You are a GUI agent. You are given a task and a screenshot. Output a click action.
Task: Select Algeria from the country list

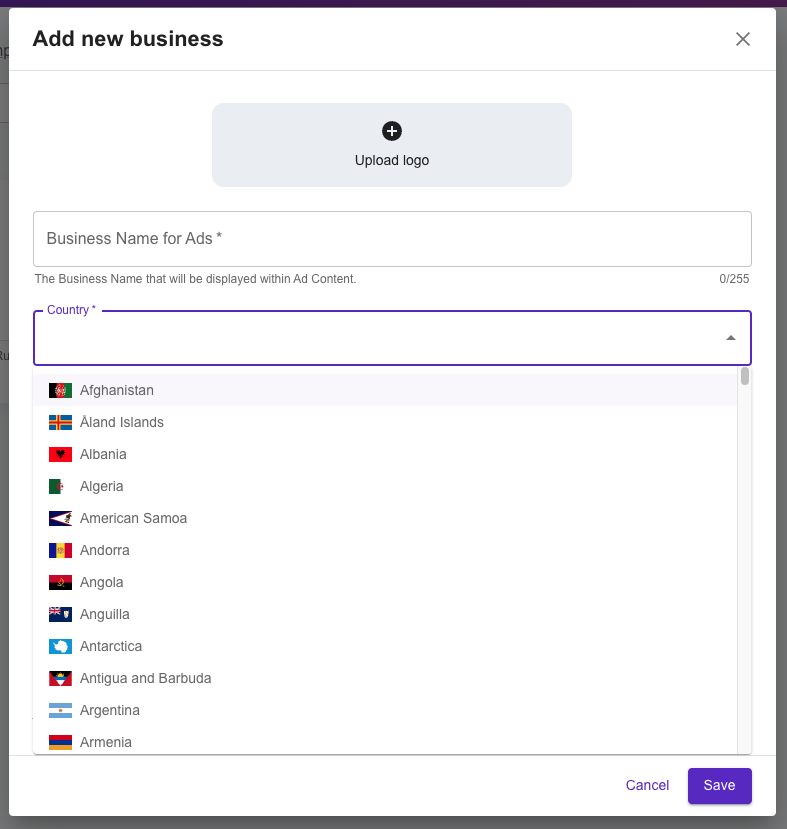pos(385,486)
